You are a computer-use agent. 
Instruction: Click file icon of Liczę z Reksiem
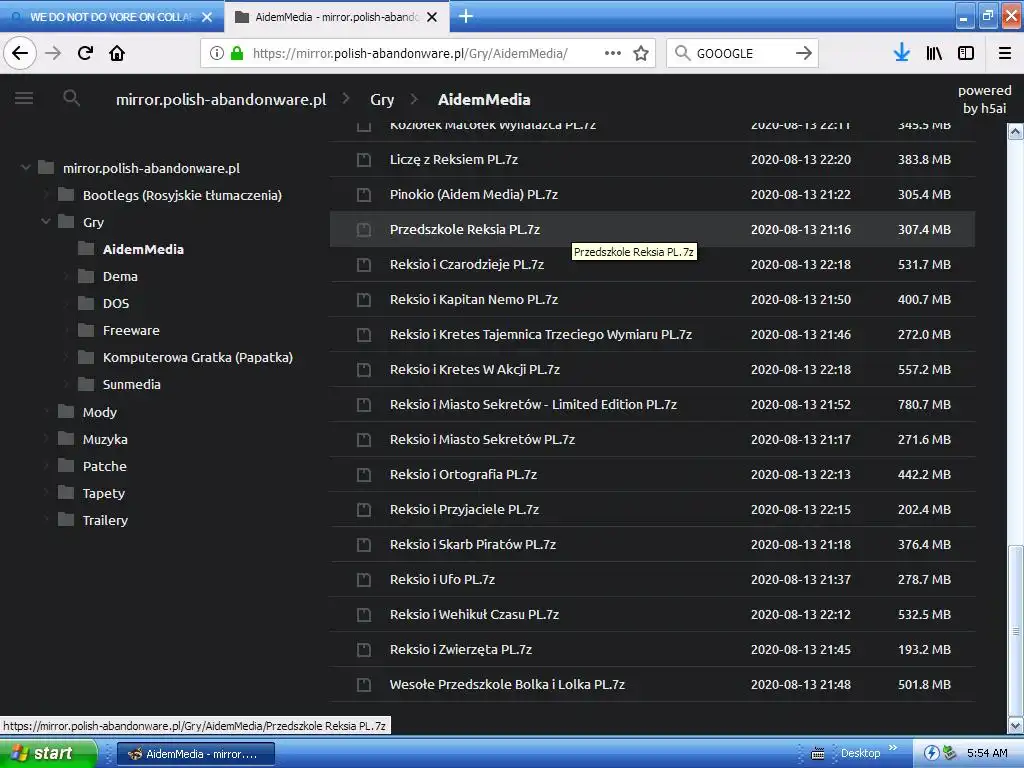point(364,159)
